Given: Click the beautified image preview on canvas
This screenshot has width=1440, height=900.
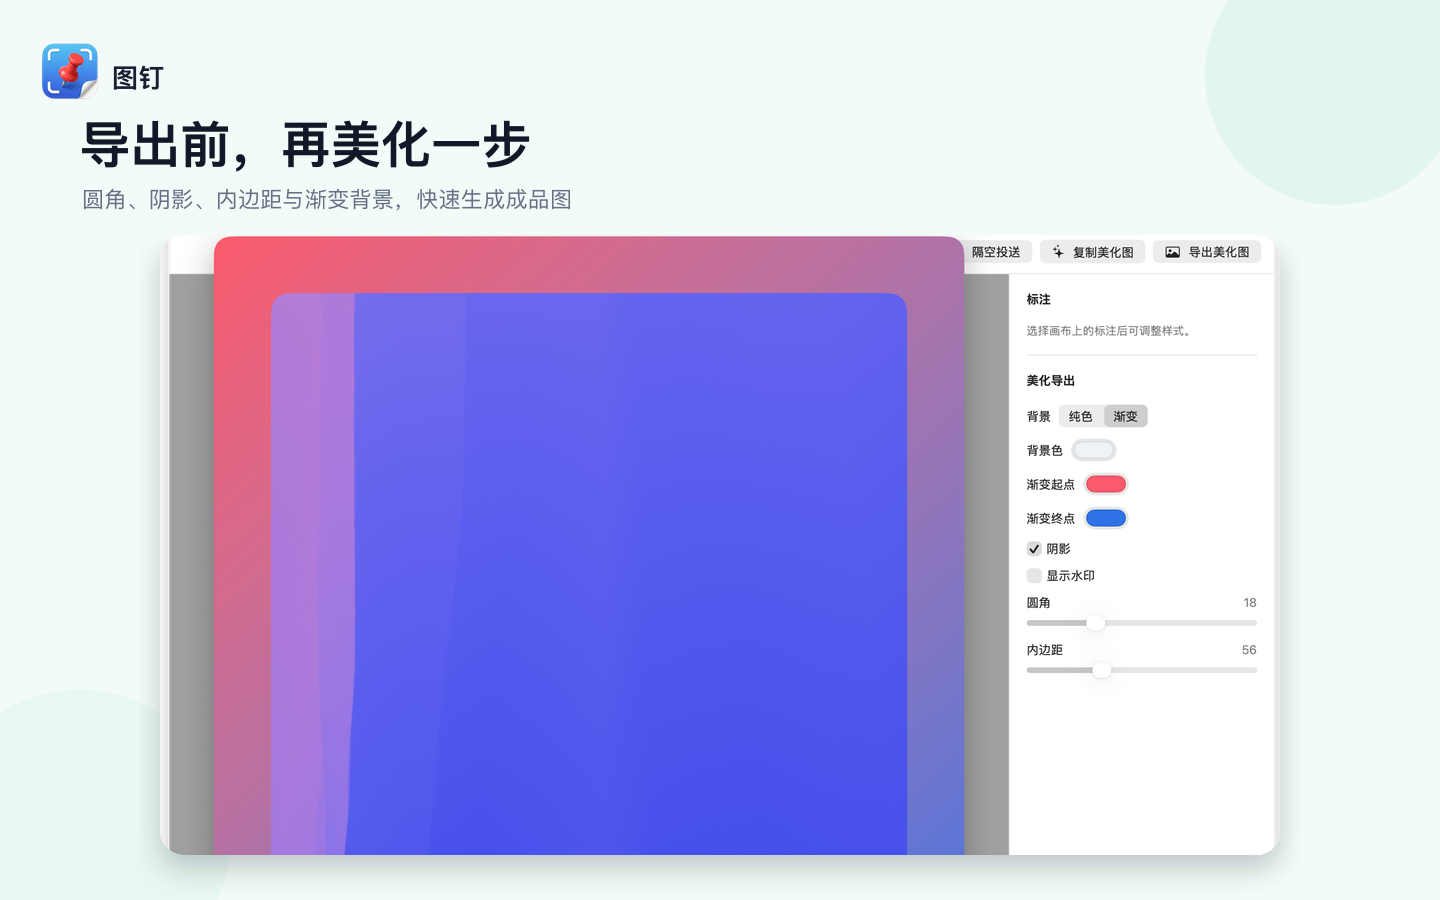Looking at the screenshot, I should point(589,546).
